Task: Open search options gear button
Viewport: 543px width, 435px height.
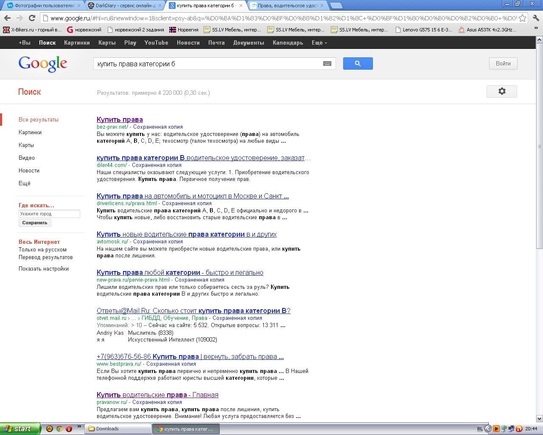Action: pos(501,91)
